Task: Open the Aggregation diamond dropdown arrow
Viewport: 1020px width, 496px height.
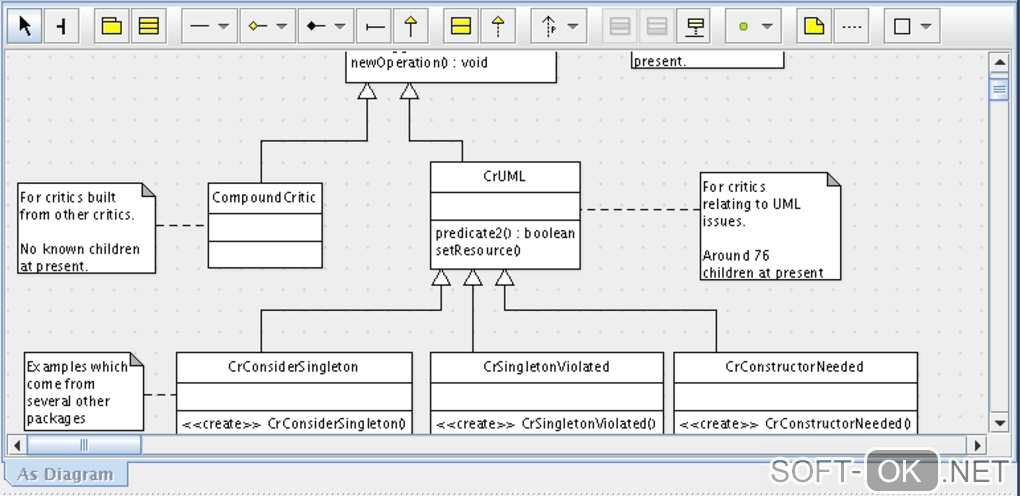Action: coord(282,27)
